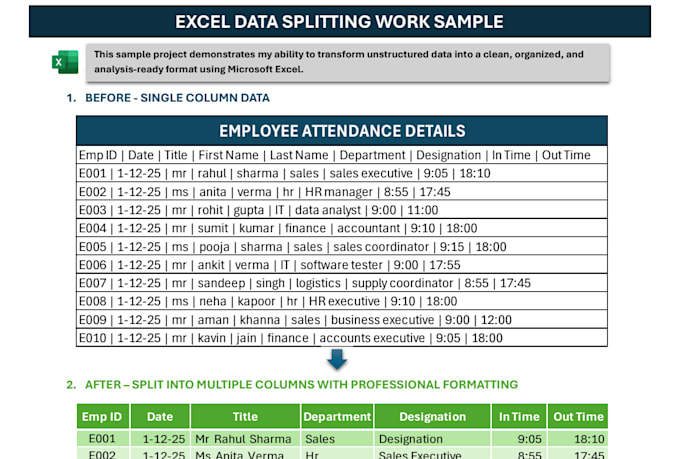This screenshot has height=459, width=680.
Task: Click the green 'Out Time' column header
Action: pyautogui.click(x=578, y=416)
